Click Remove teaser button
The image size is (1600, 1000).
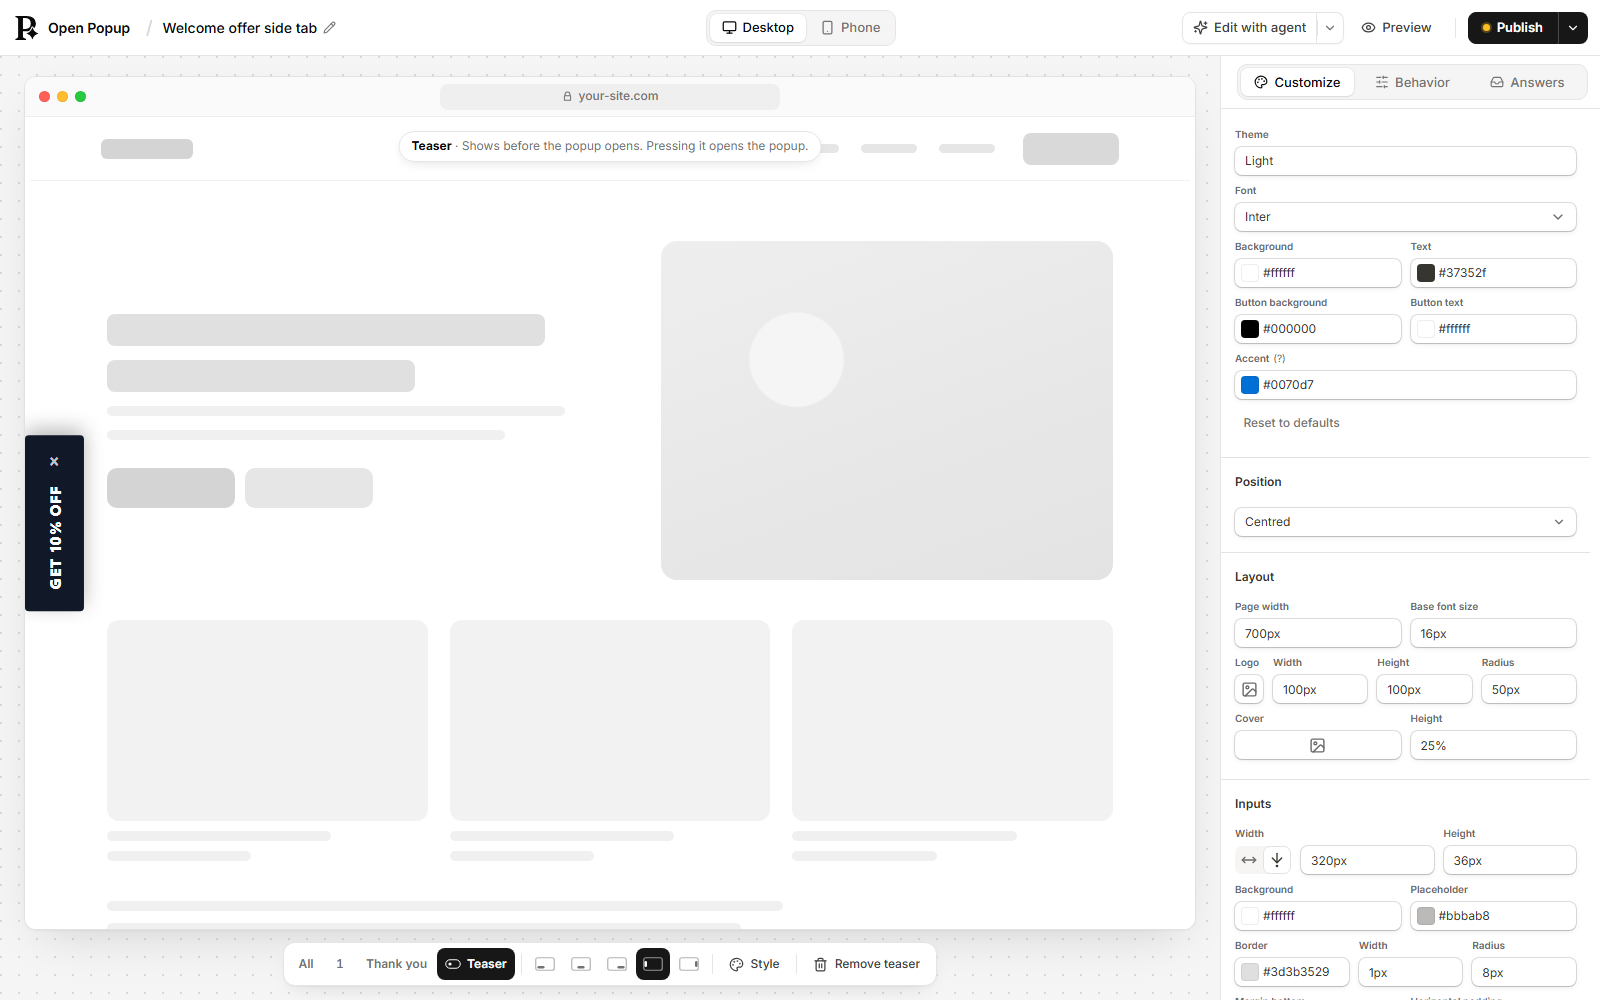tap(867, 964)
